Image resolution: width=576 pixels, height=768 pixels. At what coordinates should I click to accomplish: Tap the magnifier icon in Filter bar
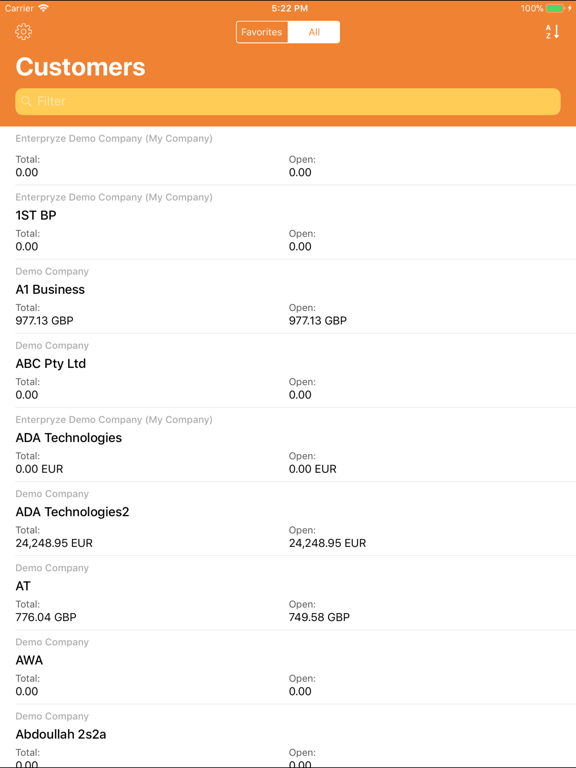point(27,101)
